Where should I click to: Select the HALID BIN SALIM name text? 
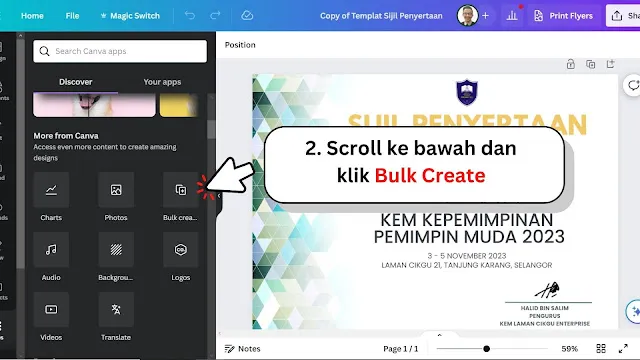click(x=544, y=308)
